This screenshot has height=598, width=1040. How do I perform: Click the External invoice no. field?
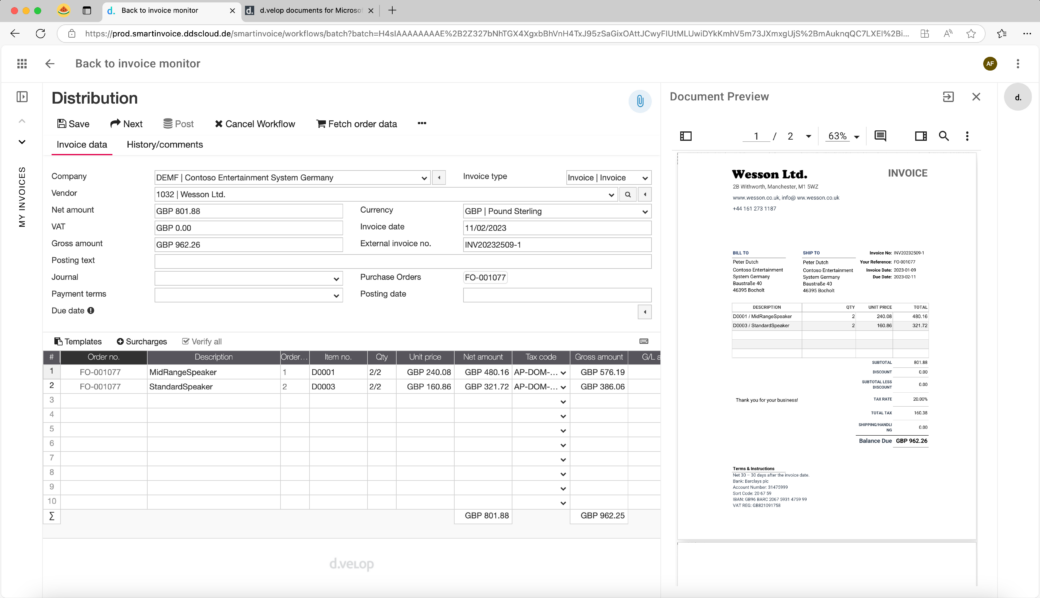[x=557, y=245]
